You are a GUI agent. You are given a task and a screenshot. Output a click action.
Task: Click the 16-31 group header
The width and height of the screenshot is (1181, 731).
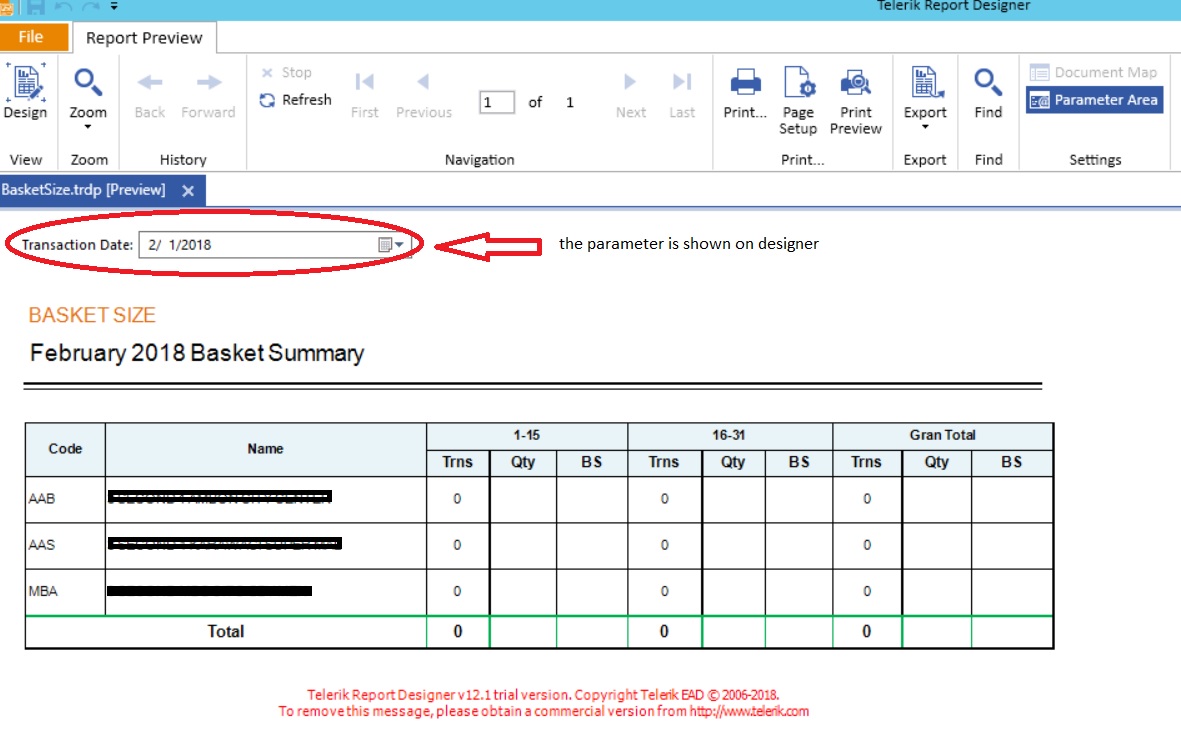click(x=728, y=435)
